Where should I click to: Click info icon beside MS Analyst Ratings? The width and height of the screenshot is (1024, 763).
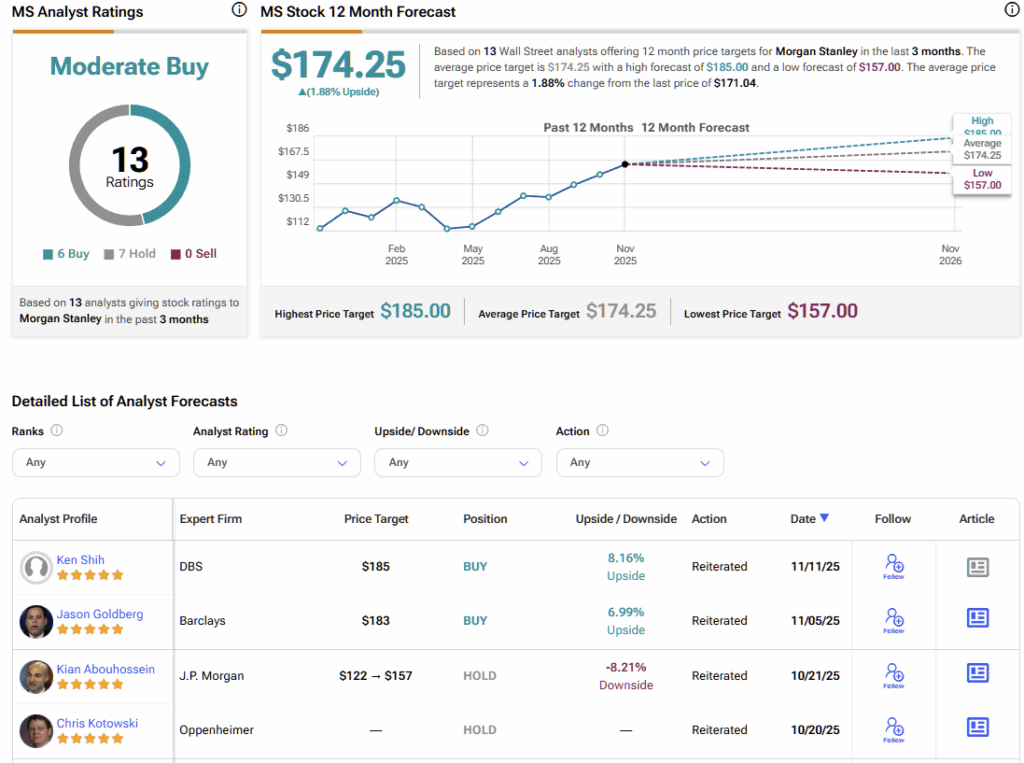[x=239, y=10]
